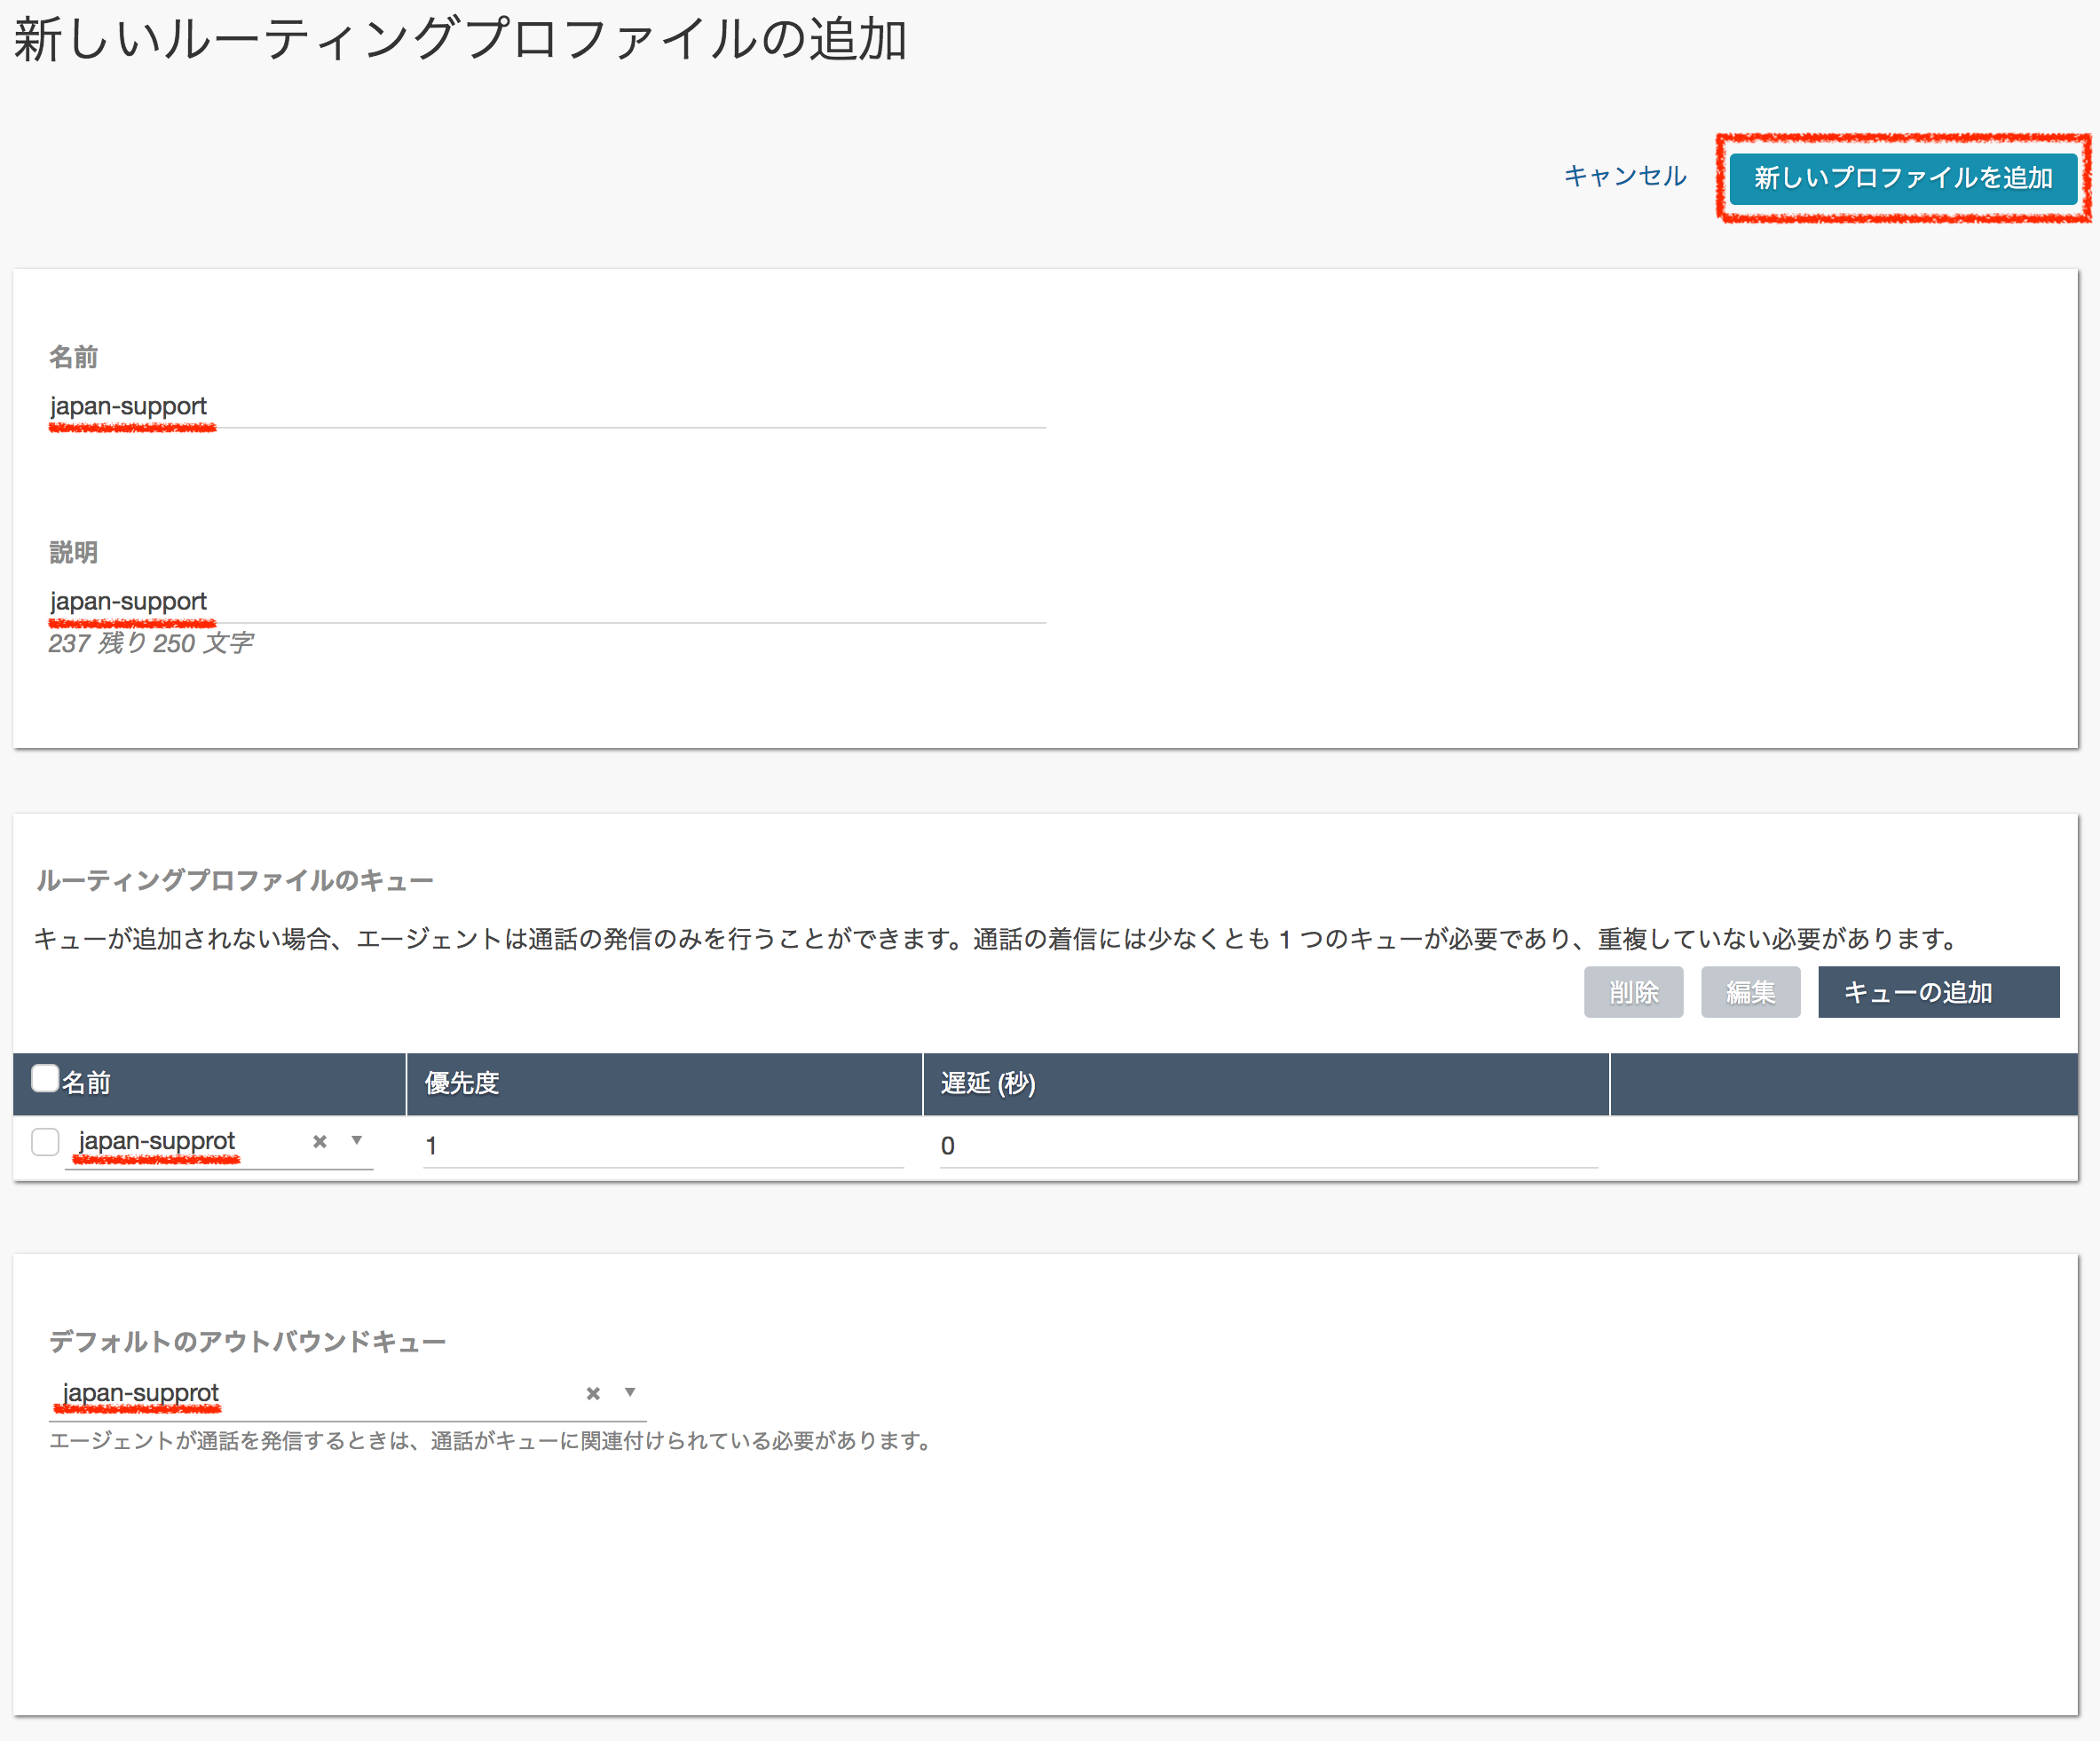Click the 遅延 (秒) column header
The height and width of the screenshot is (1741, 2100).
(987, 1082)
